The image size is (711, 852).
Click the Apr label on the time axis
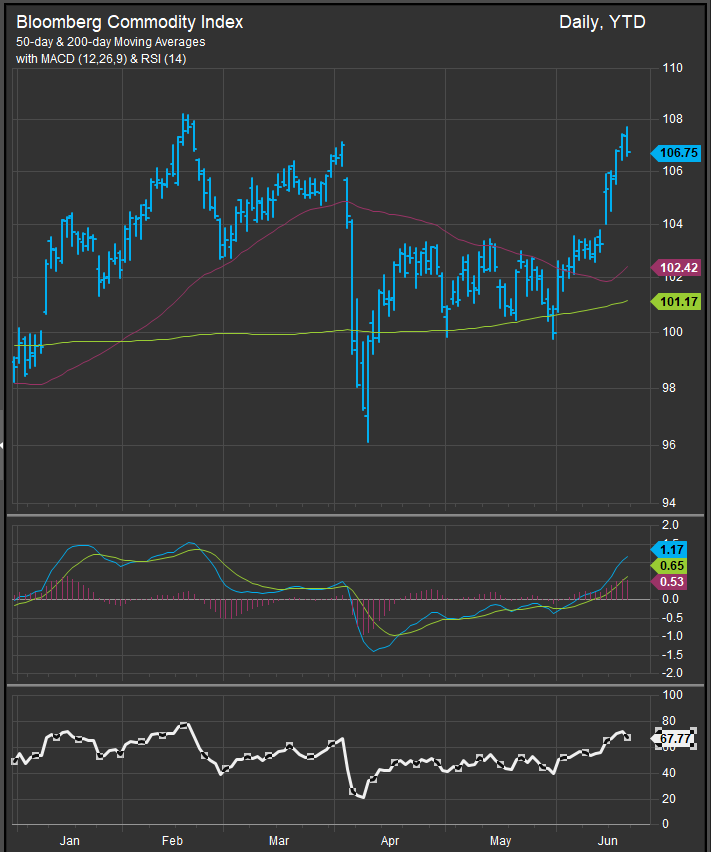tap(390, 841)
